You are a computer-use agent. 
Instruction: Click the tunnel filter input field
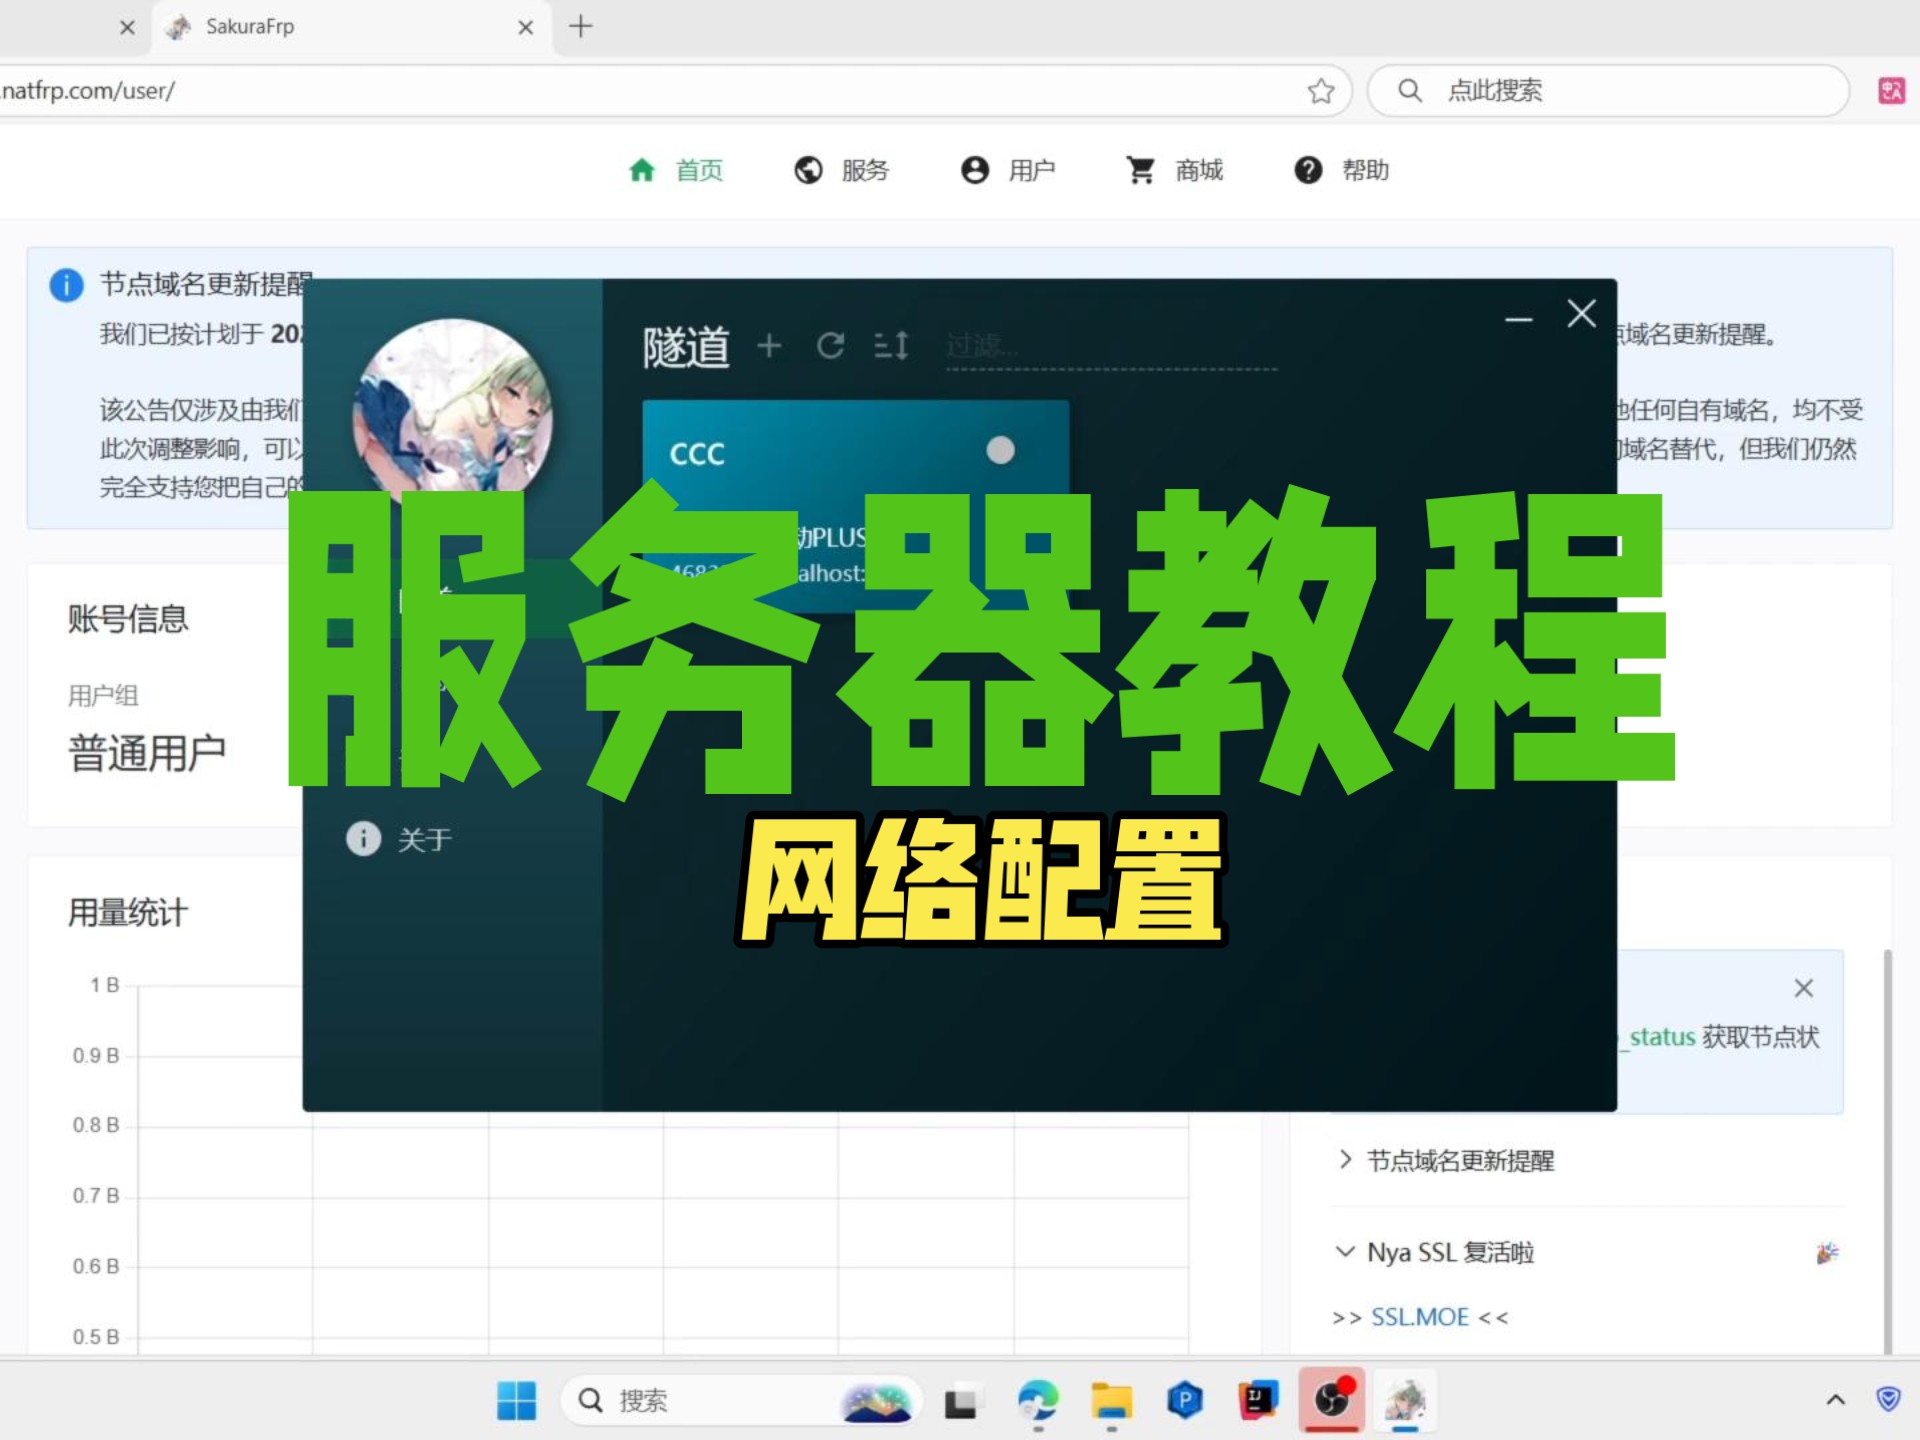pos(1111,347)
